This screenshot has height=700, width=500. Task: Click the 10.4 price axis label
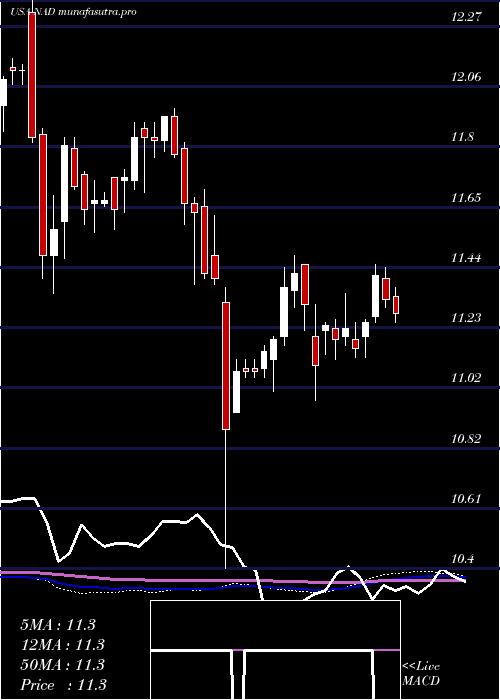point(462,559)
